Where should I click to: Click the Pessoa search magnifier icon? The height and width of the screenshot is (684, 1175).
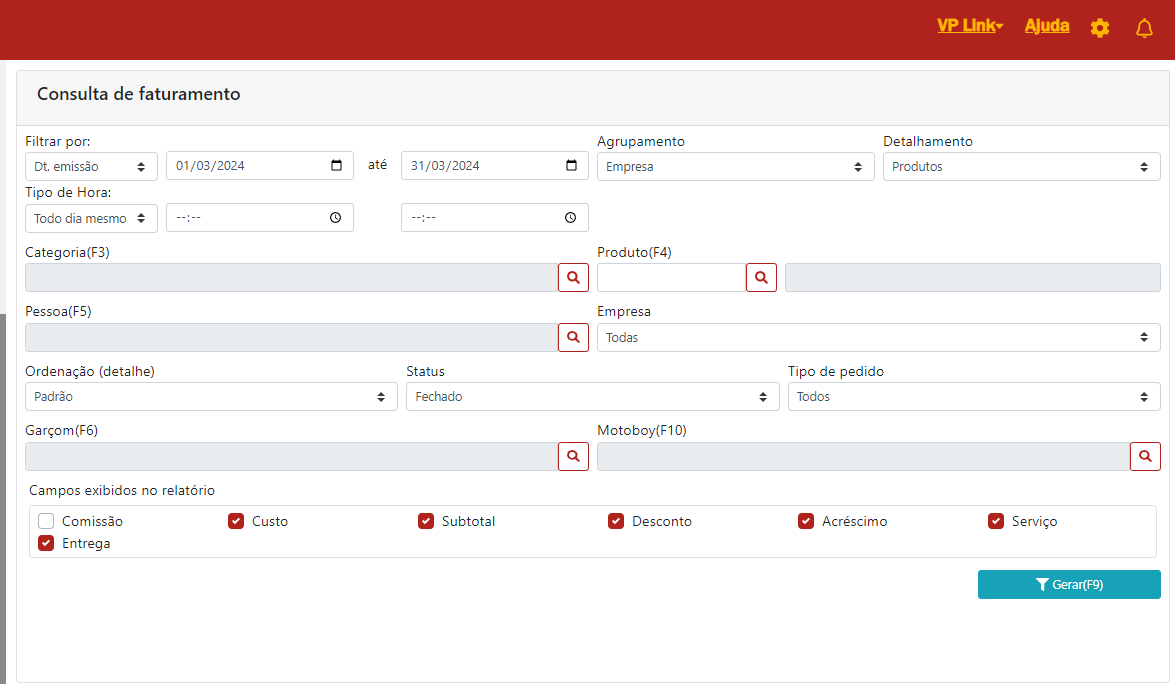[573, 338]
